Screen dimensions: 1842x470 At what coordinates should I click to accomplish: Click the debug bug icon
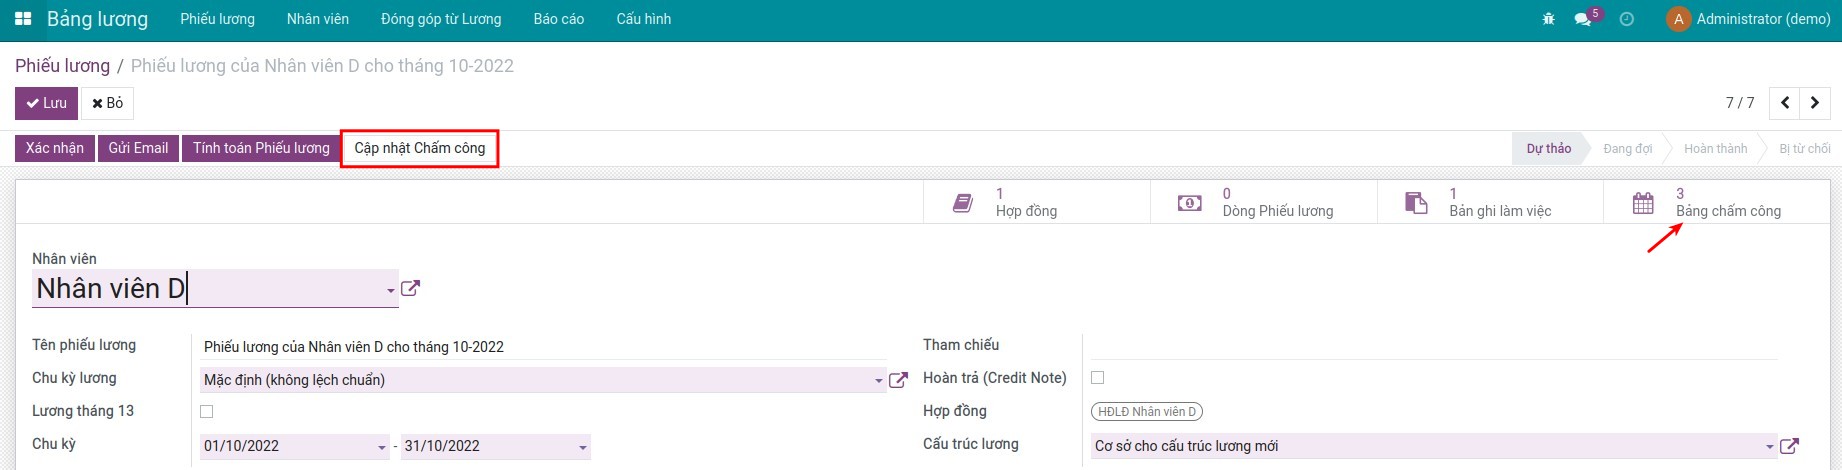pos(1548,19)
